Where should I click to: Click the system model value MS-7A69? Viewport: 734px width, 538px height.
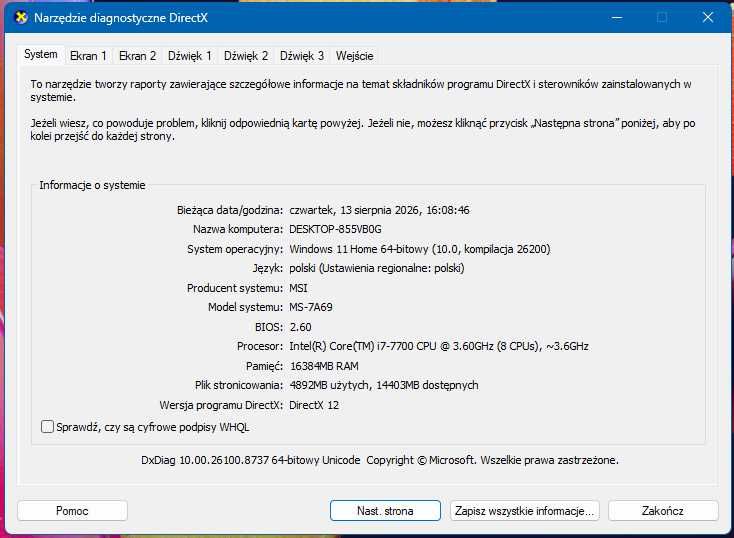(311, 307)
